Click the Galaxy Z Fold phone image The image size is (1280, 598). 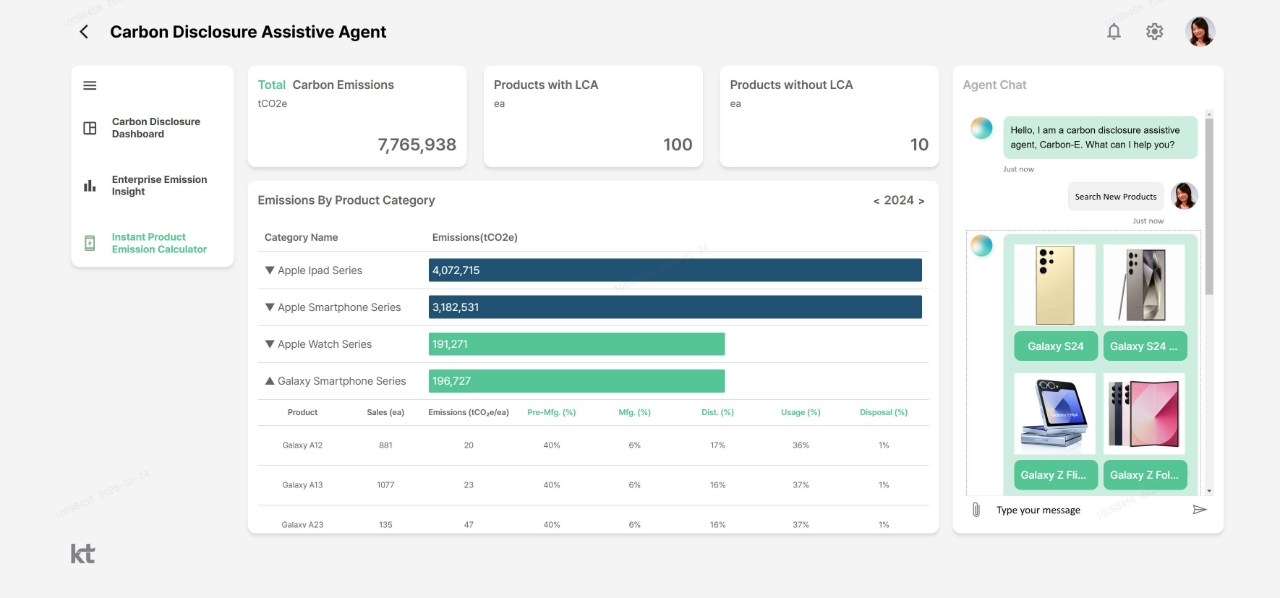[x=1145, y=414]
